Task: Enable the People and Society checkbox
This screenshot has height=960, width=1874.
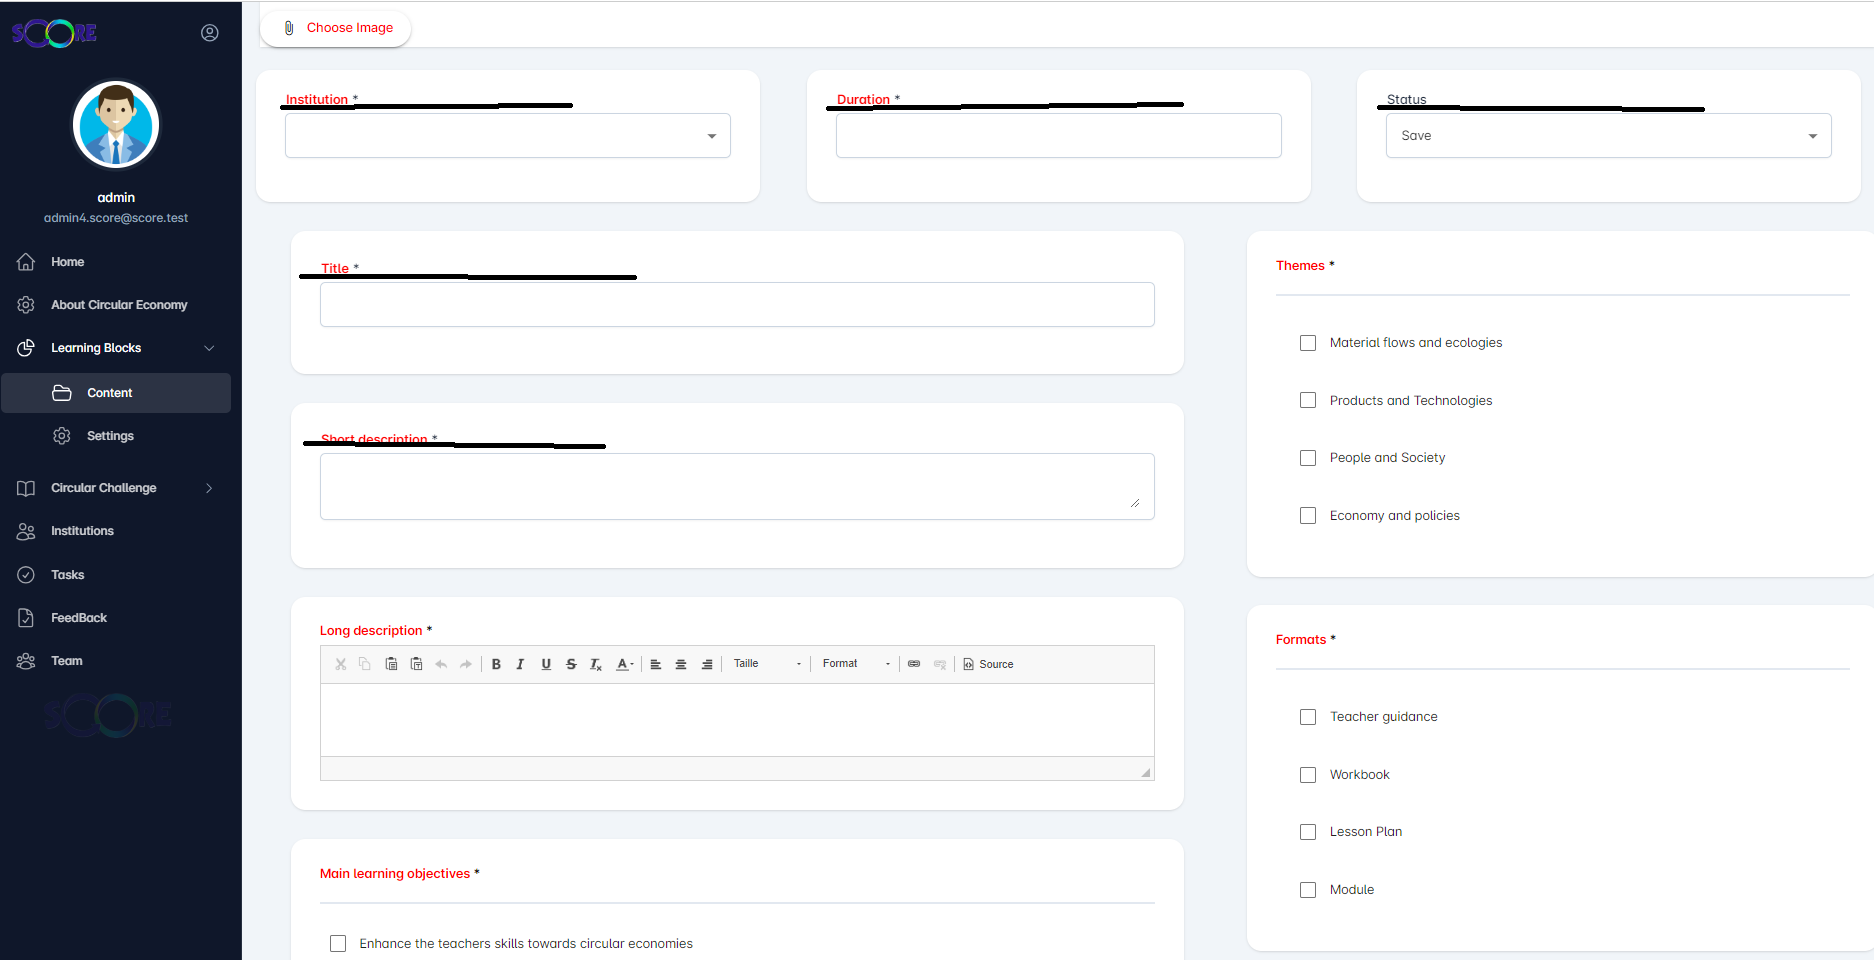Action: pos(1308,458)
